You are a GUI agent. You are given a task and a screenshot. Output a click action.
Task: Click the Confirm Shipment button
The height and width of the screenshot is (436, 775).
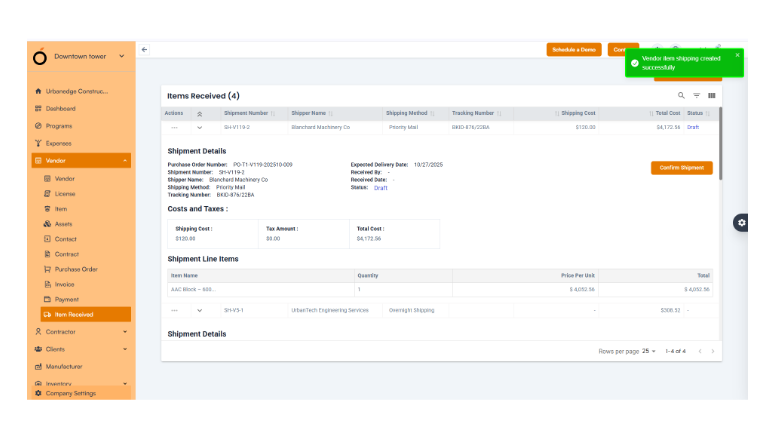point(681,168)
